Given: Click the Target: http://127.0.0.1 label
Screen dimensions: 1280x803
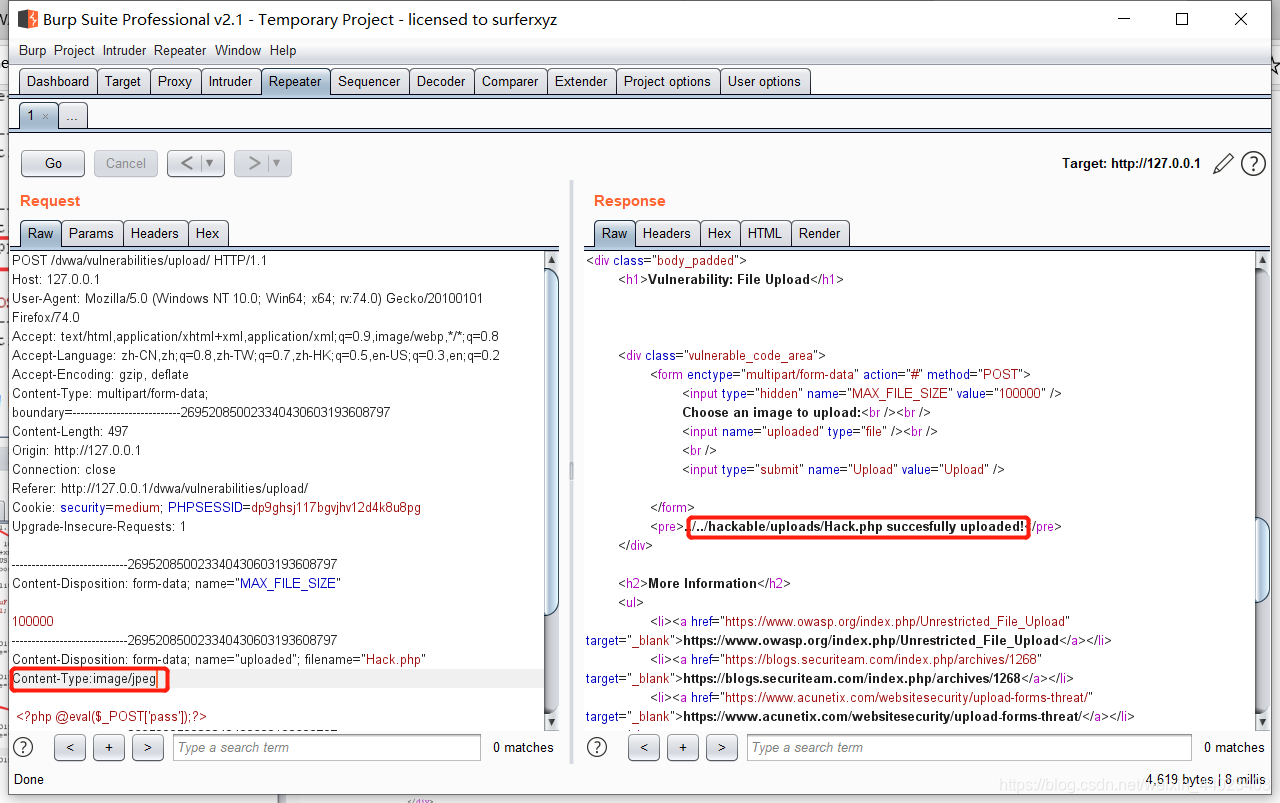Looking at the screenshot, I should point(1131,164).
